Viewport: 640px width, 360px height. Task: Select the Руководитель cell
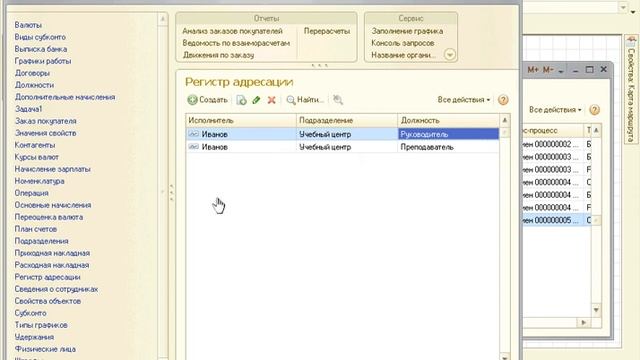point(448,134)
